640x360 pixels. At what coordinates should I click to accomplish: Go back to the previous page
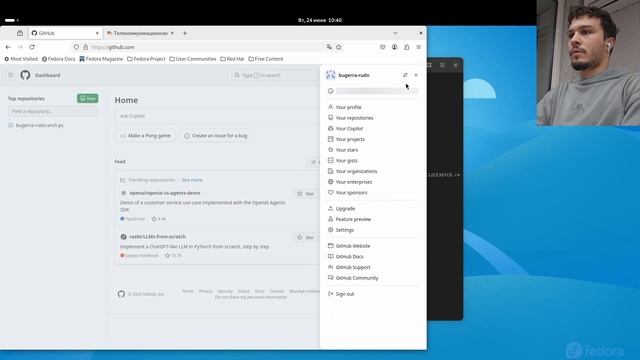point(8,47)
